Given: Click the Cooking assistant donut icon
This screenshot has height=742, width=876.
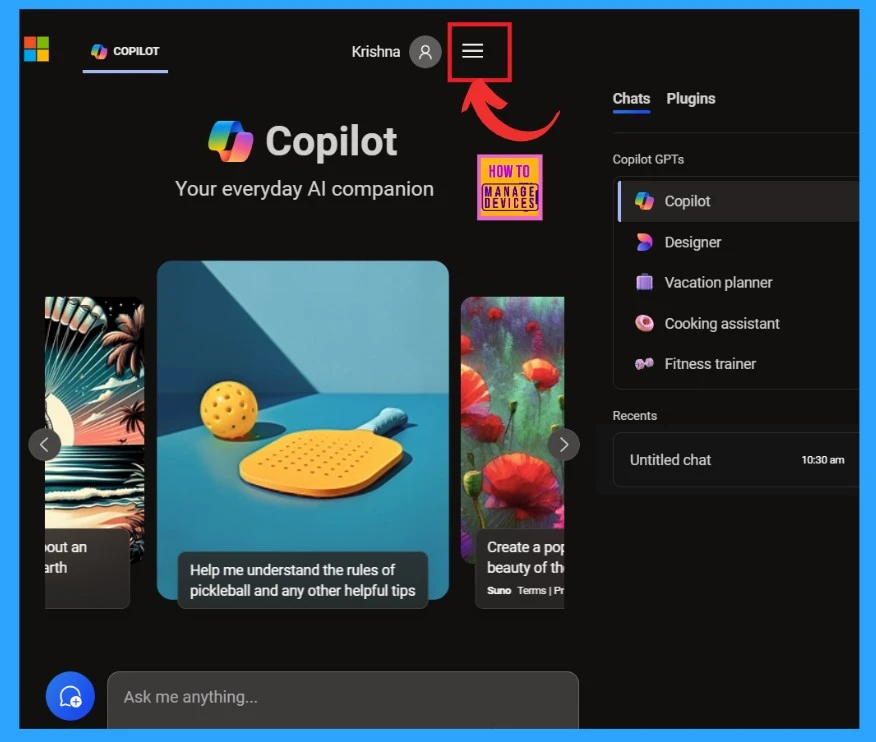Looking at the screenshot, I should [644, 323].
